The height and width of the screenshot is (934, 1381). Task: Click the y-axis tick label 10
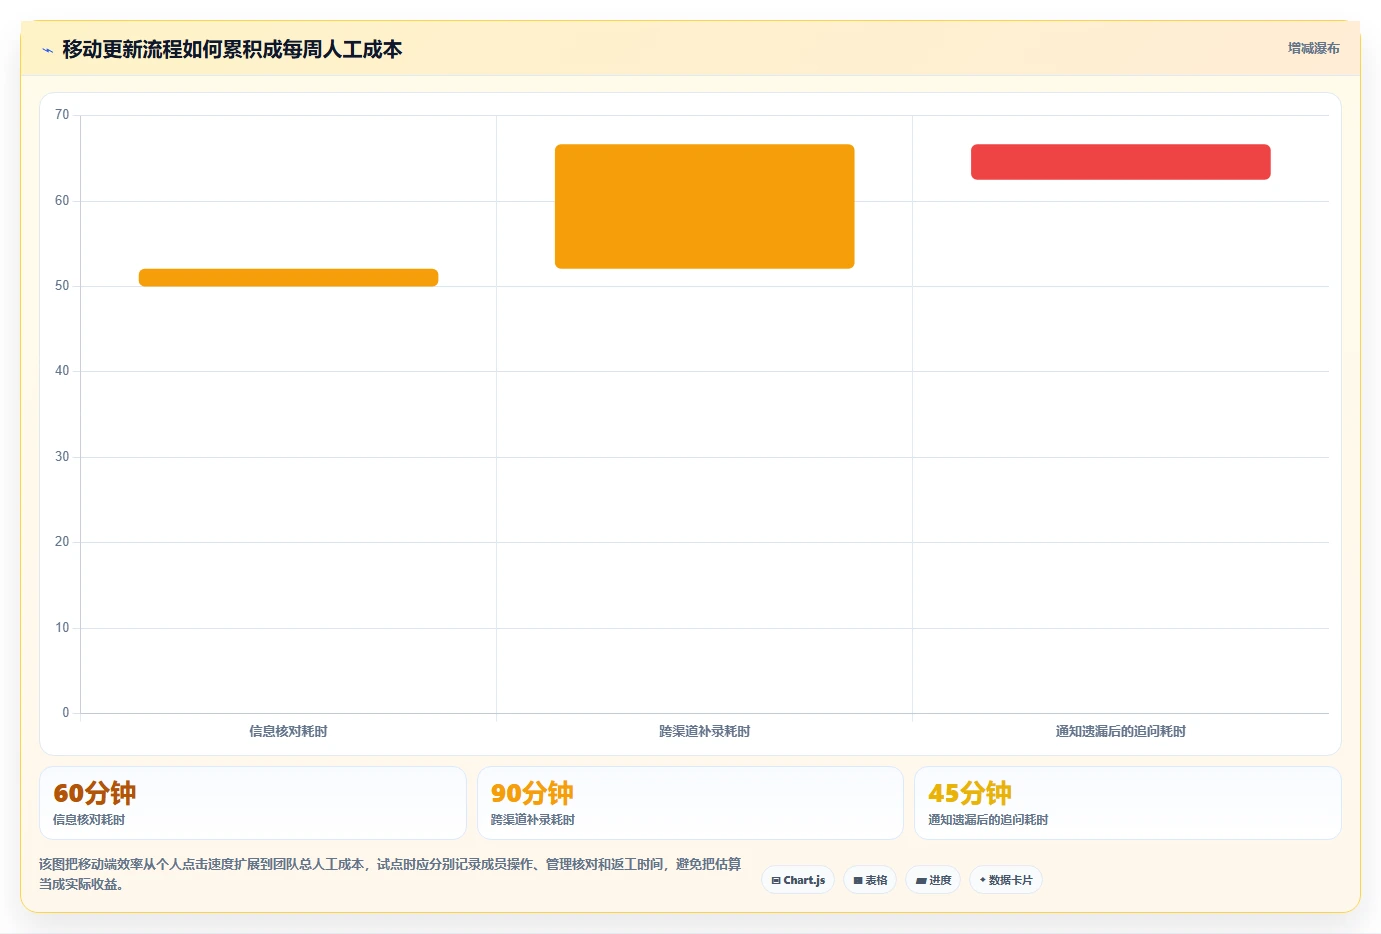pos(62,628)
